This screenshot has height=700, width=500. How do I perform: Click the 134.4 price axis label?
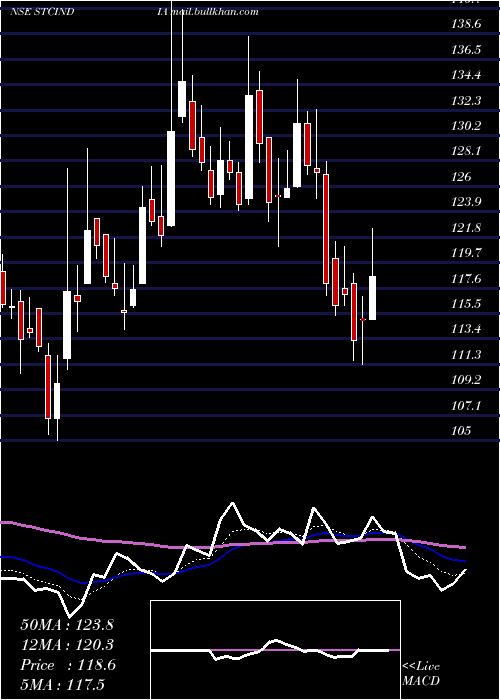pyautogui.click(x=467, y=75)
